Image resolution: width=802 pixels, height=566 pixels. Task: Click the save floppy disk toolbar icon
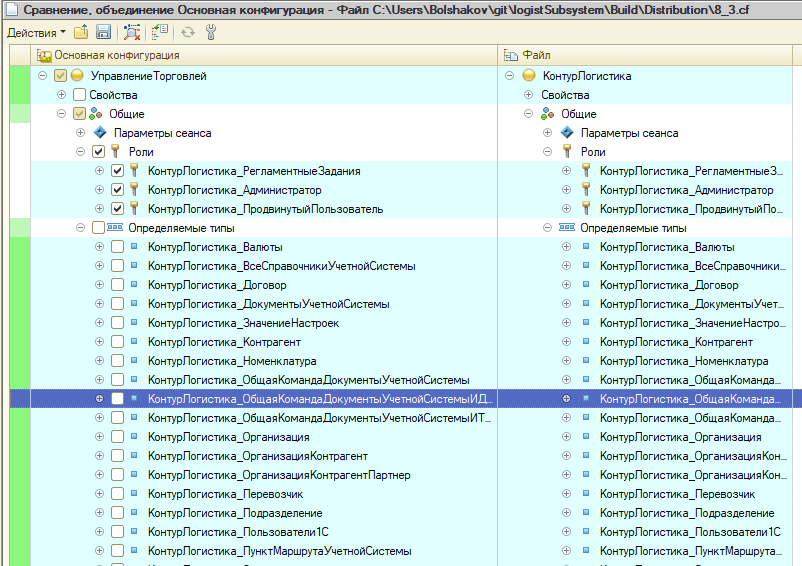coord(103,32)
